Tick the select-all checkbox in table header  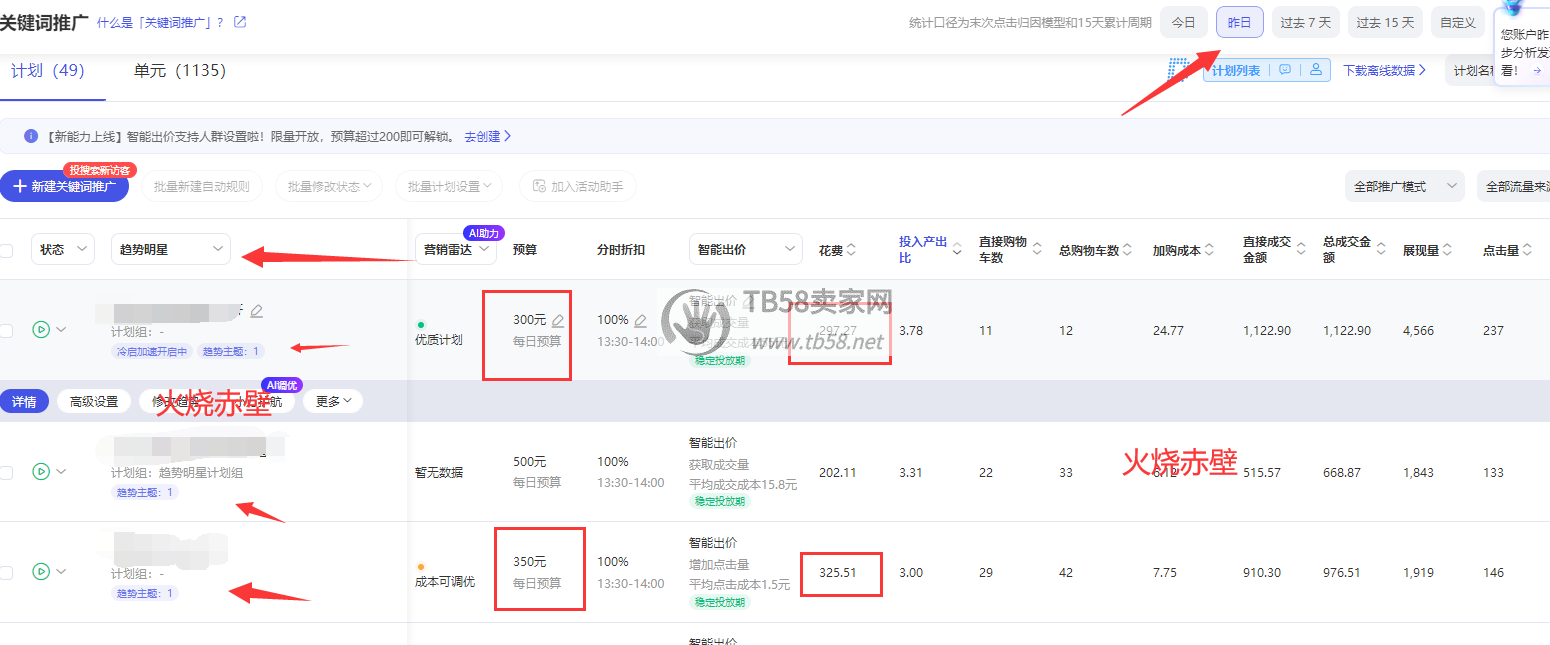tap(7, 251)
